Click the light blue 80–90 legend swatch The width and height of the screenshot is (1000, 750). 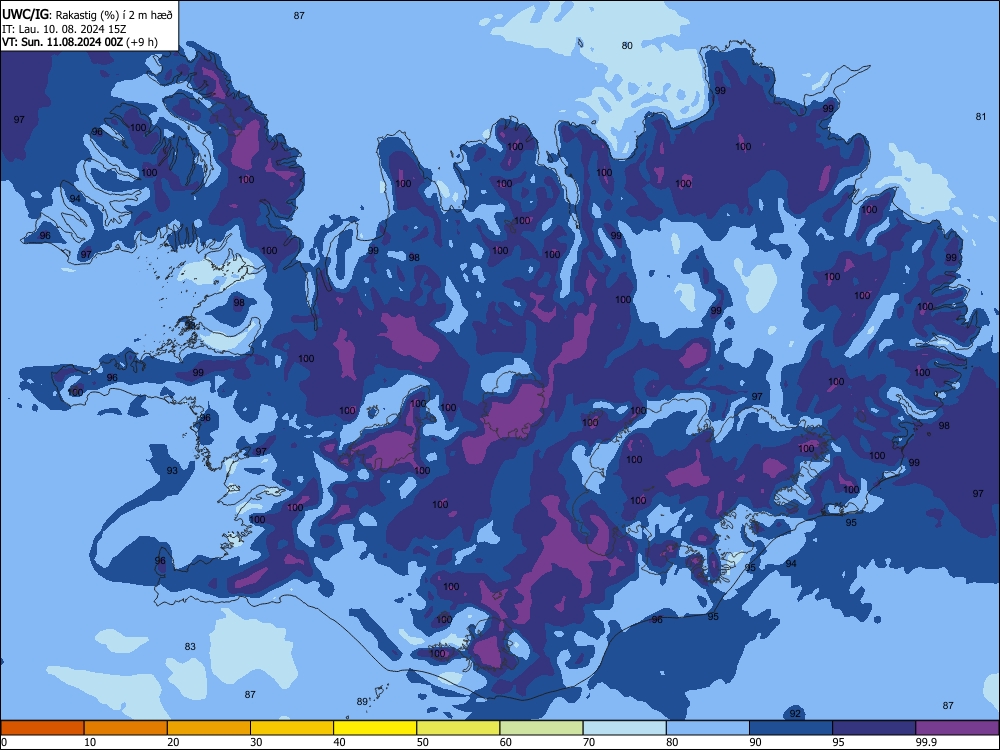(x=708, y=728)
